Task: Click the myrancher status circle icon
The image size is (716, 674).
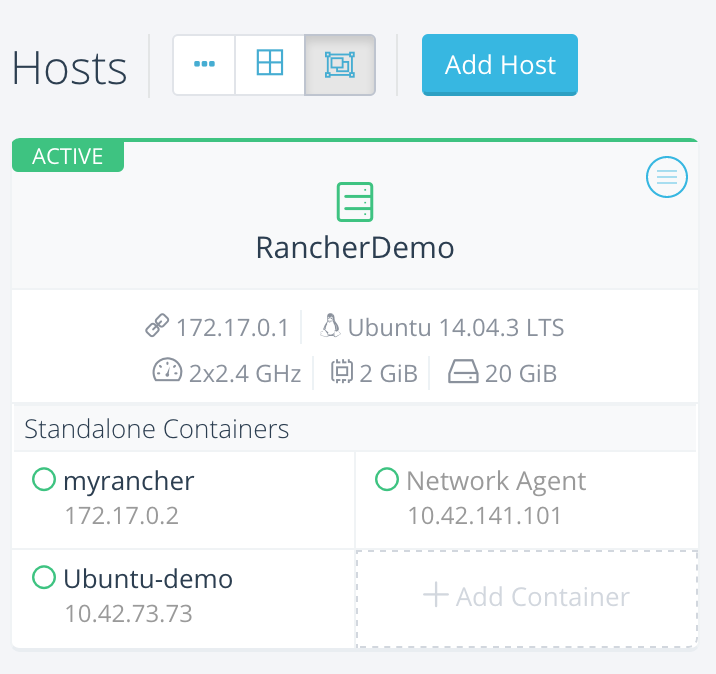Action: point(44,481)
